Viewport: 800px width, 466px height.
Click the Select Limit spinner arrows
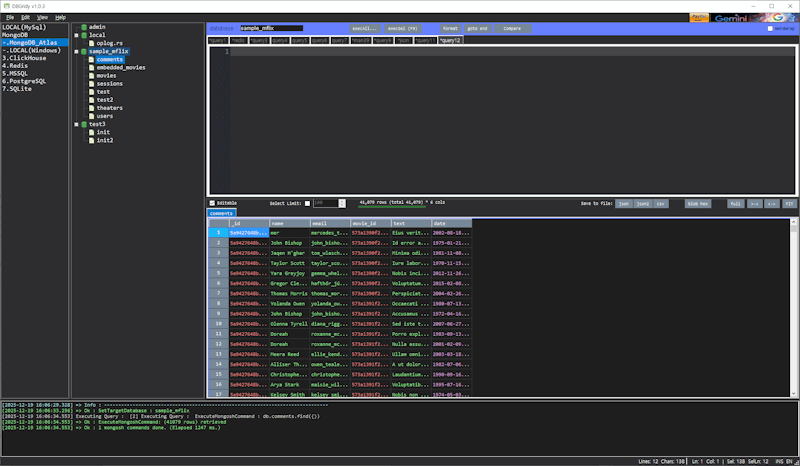click(342, 203)
